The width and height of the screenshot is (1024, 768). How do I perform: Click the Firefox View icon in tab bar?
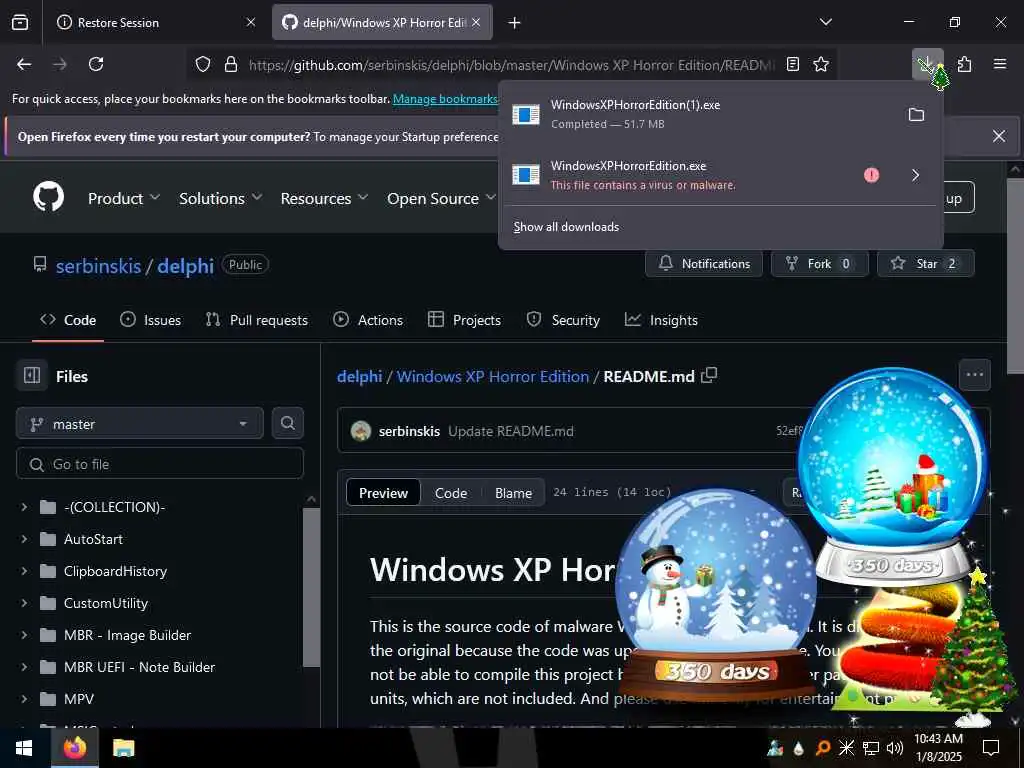click(20, 22)
